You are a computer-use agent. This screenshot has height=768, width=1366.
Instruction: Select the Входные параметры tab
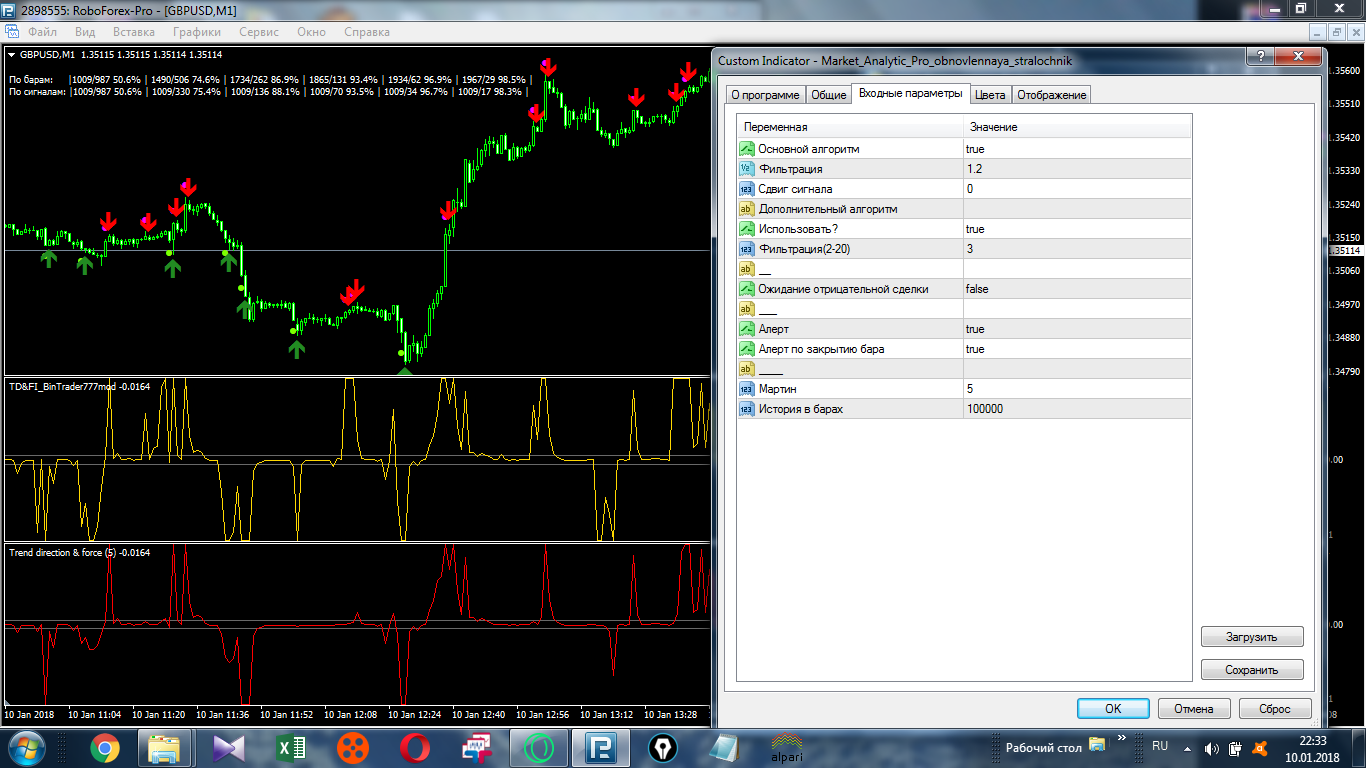point(911,93)
